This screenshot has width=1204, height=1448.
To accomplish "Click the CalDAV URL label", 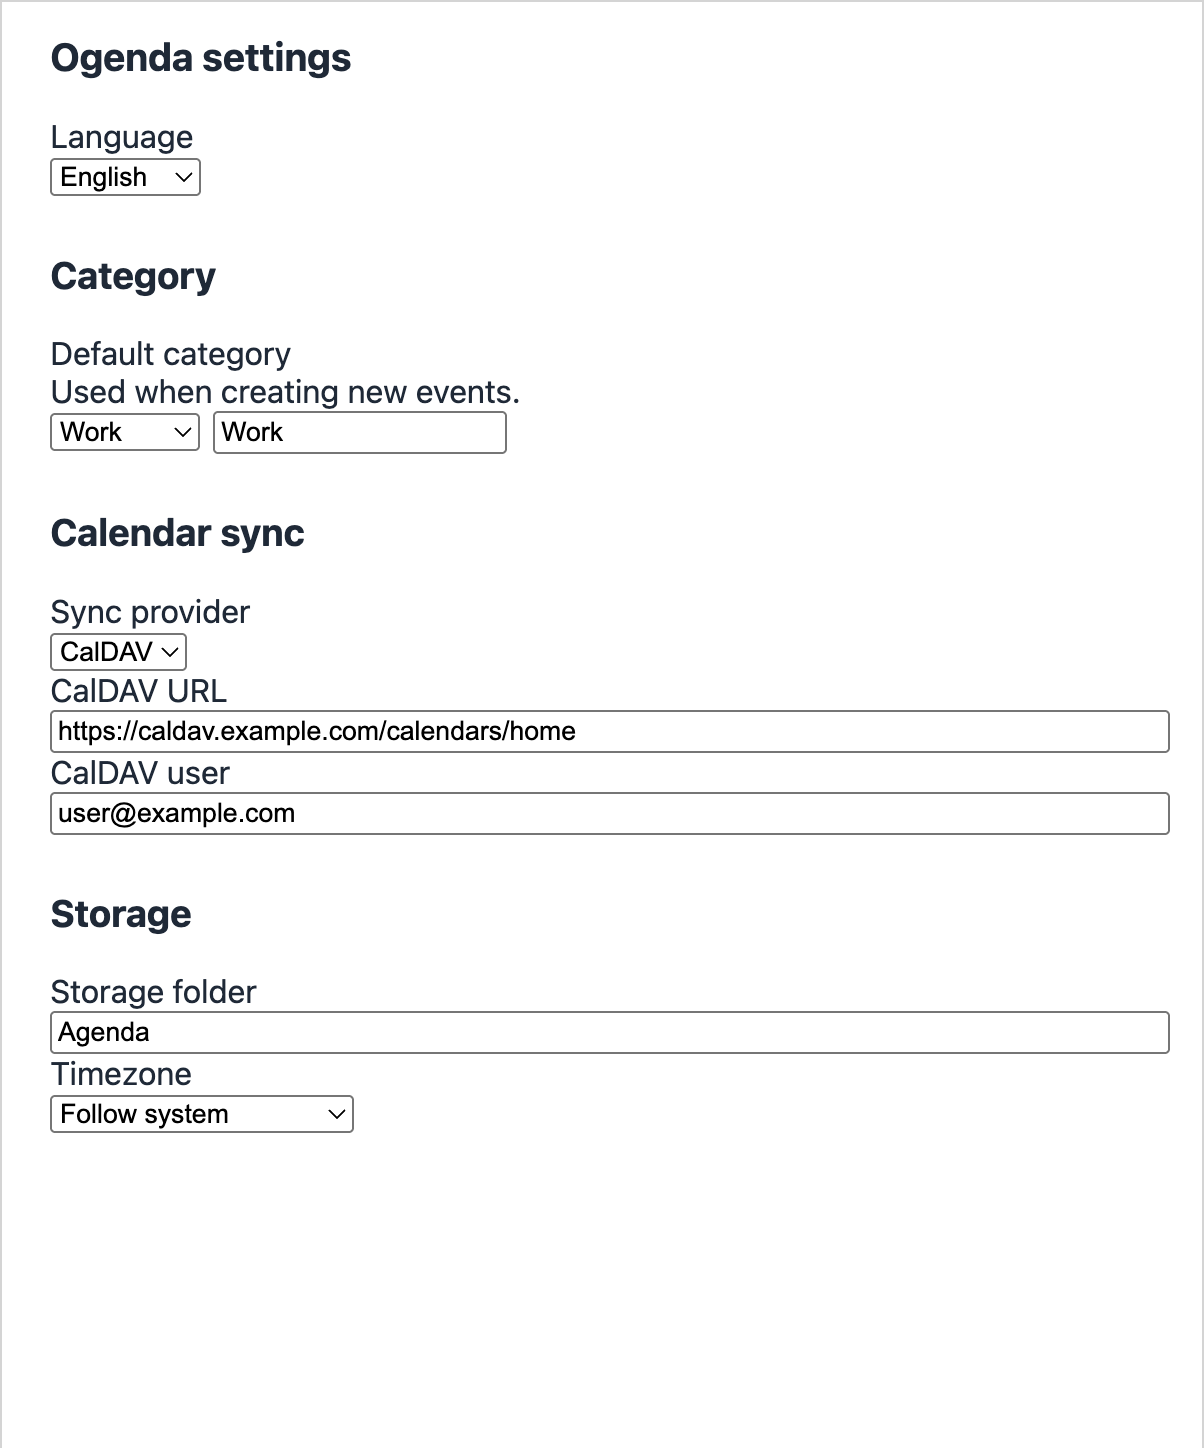I will [x=139, y=691].
